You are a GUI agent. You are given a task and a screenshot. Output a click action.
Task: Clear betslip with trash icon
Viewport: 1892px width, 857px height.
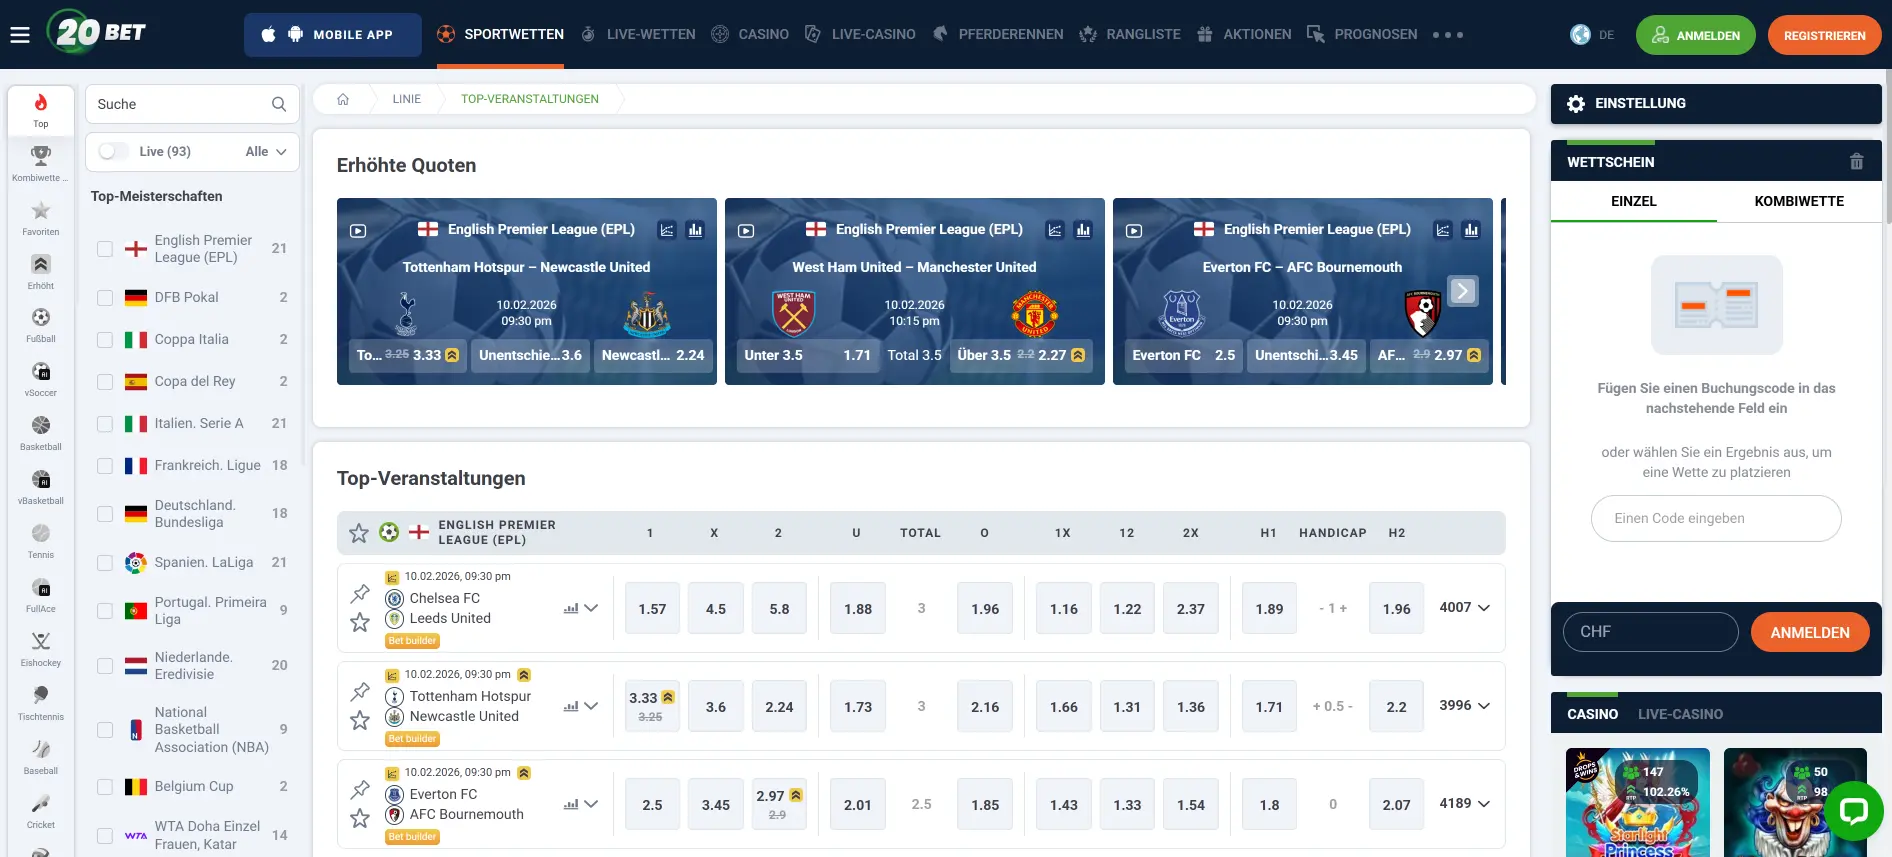[1856, 161]
